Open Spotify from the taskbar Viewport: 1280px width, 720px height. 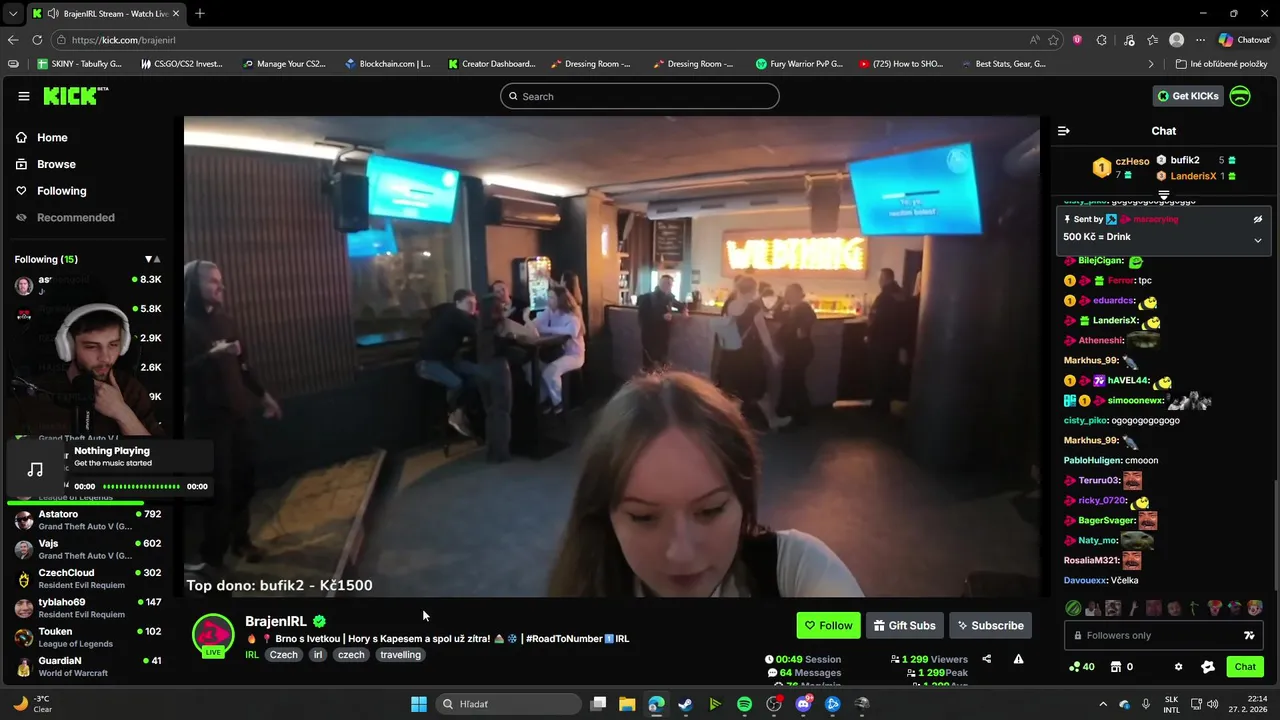coord(744,704)
